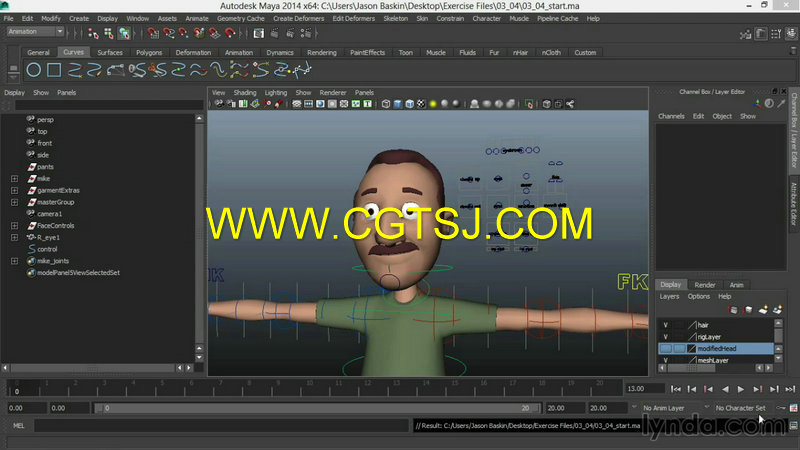Click the snap to curves icon
800x450 pixels.
coord(168,34)
